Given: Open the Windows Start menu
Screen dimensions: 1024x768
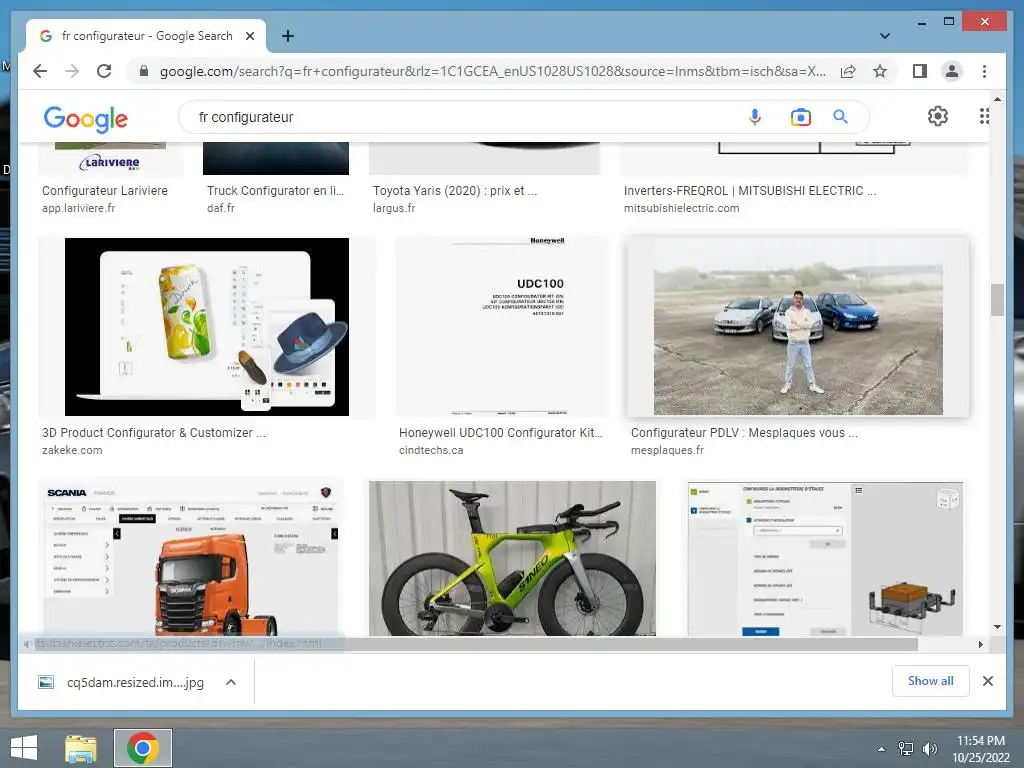Looking at the screenshot, I should pos(24,748).
